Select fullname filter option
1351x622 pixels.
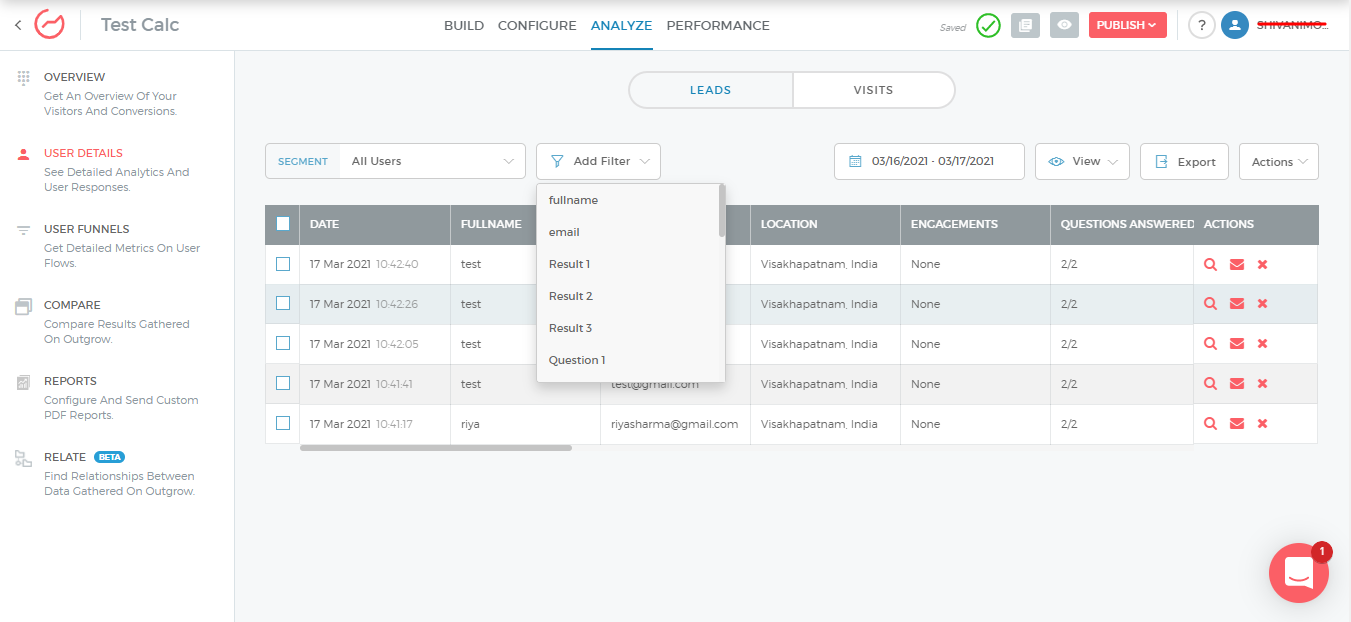tap(627, 200)
